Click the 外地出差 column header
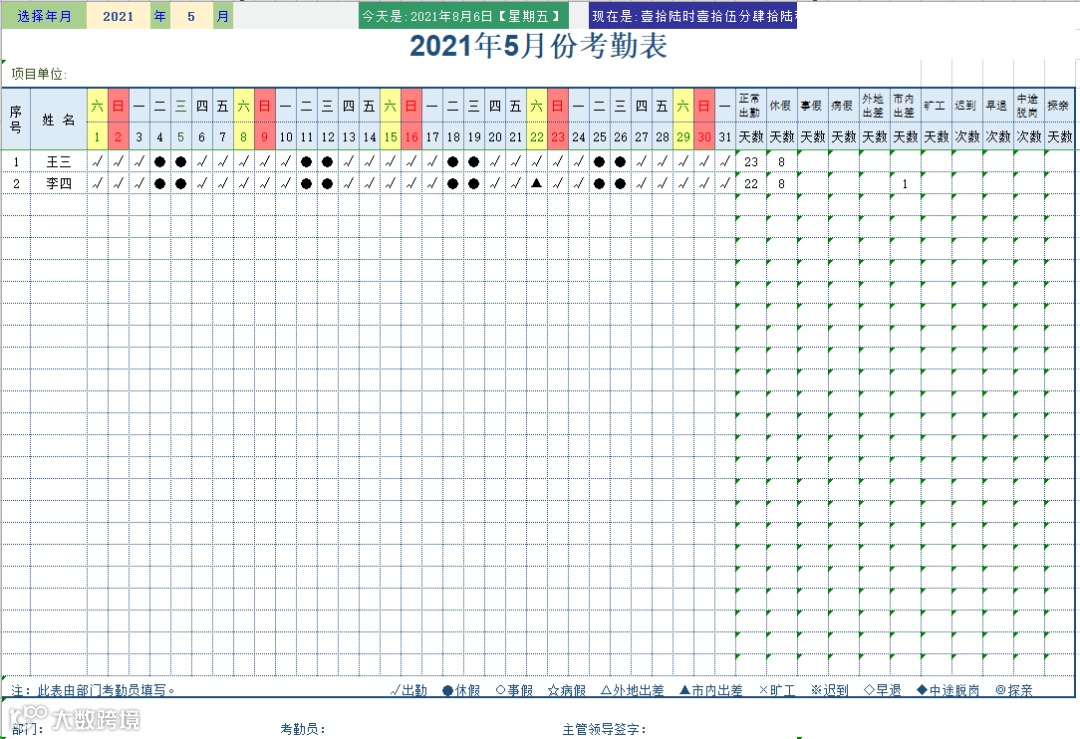This screenshot has height=739, width=1080. click(874, 105)
